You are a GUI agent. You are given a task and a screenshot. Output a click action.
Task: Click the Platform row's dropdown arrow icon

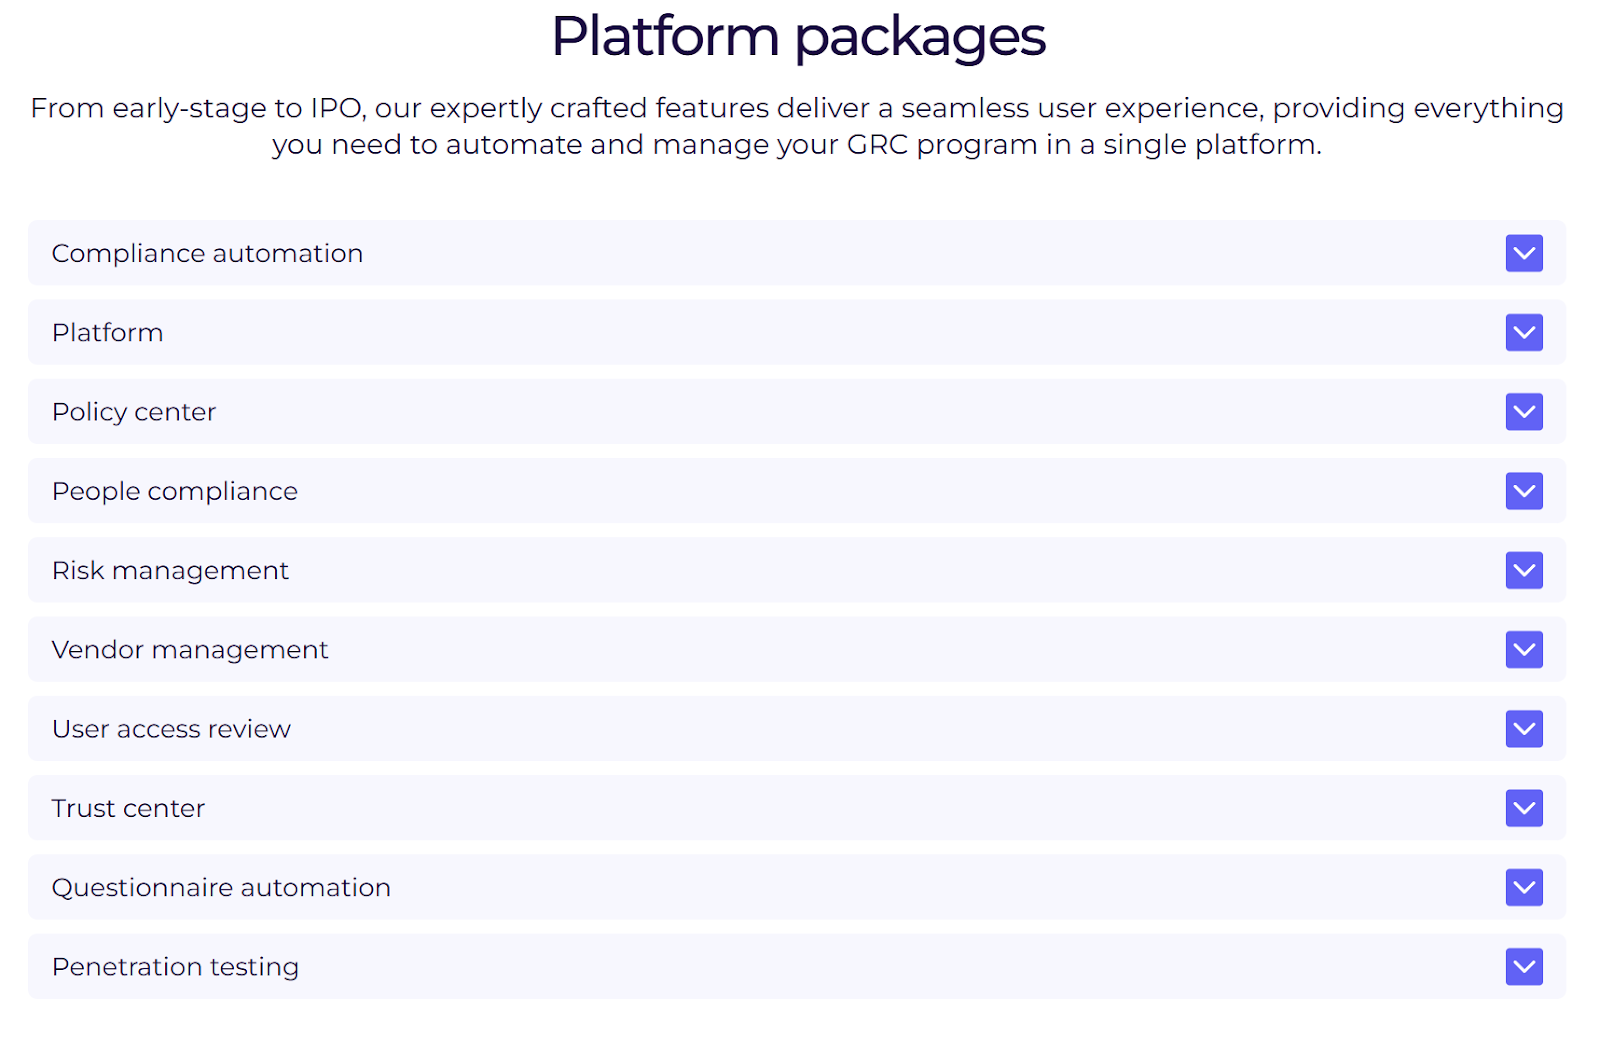[1523, 332]
